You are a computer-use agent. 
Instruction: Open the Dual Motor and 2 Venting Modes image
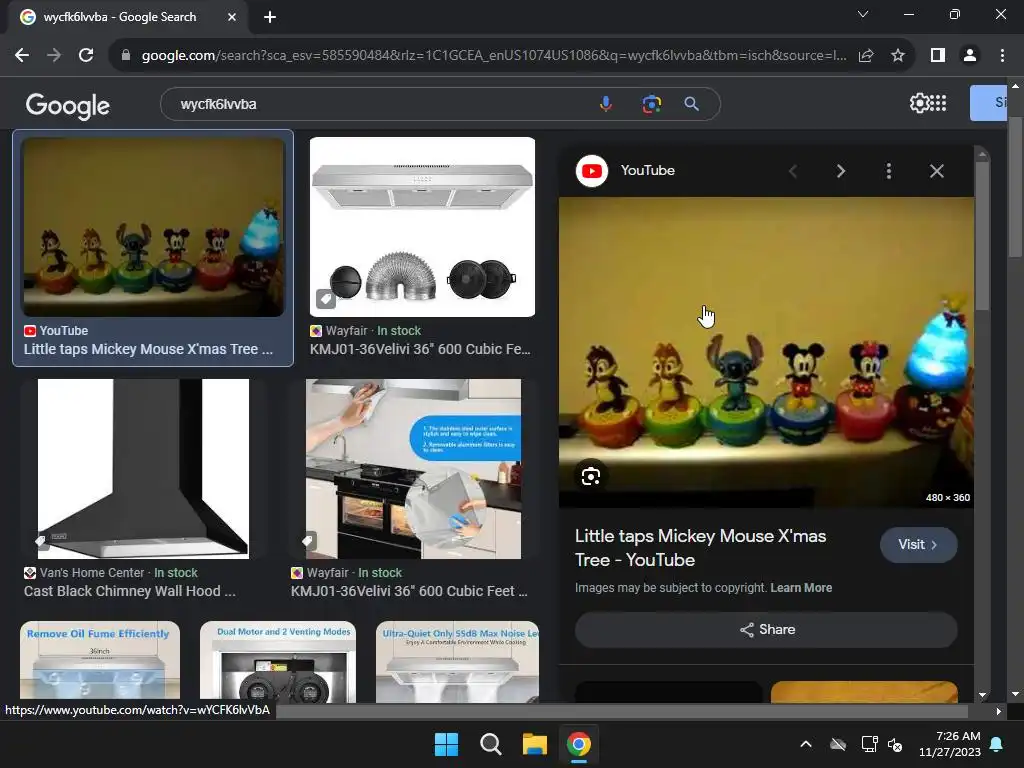pyautogui.click(x=278, y=661)
